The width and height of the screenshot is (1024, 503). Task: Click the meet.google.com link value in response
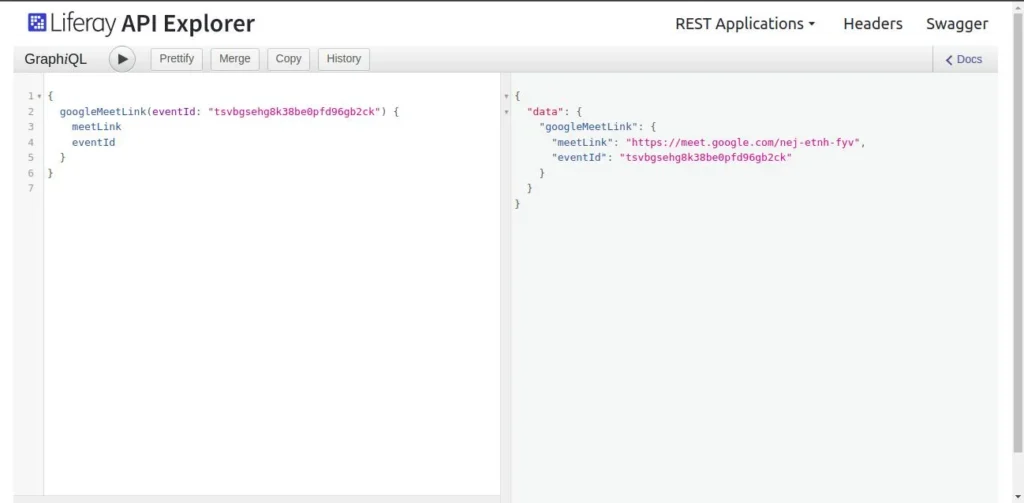[x=745, y=142]
